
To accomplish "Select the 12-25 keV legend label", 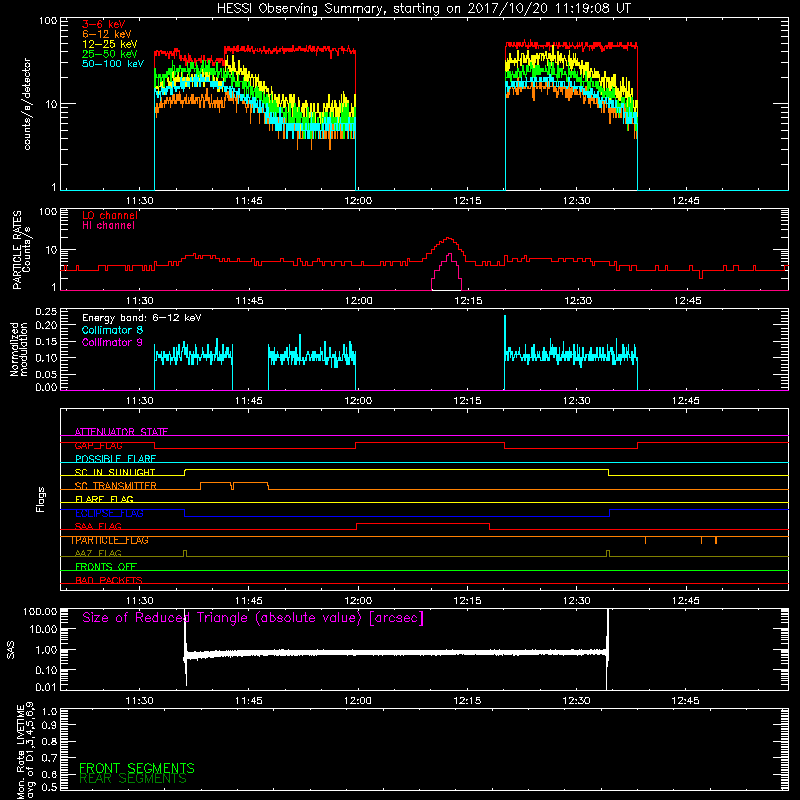I will coord(110,44).
